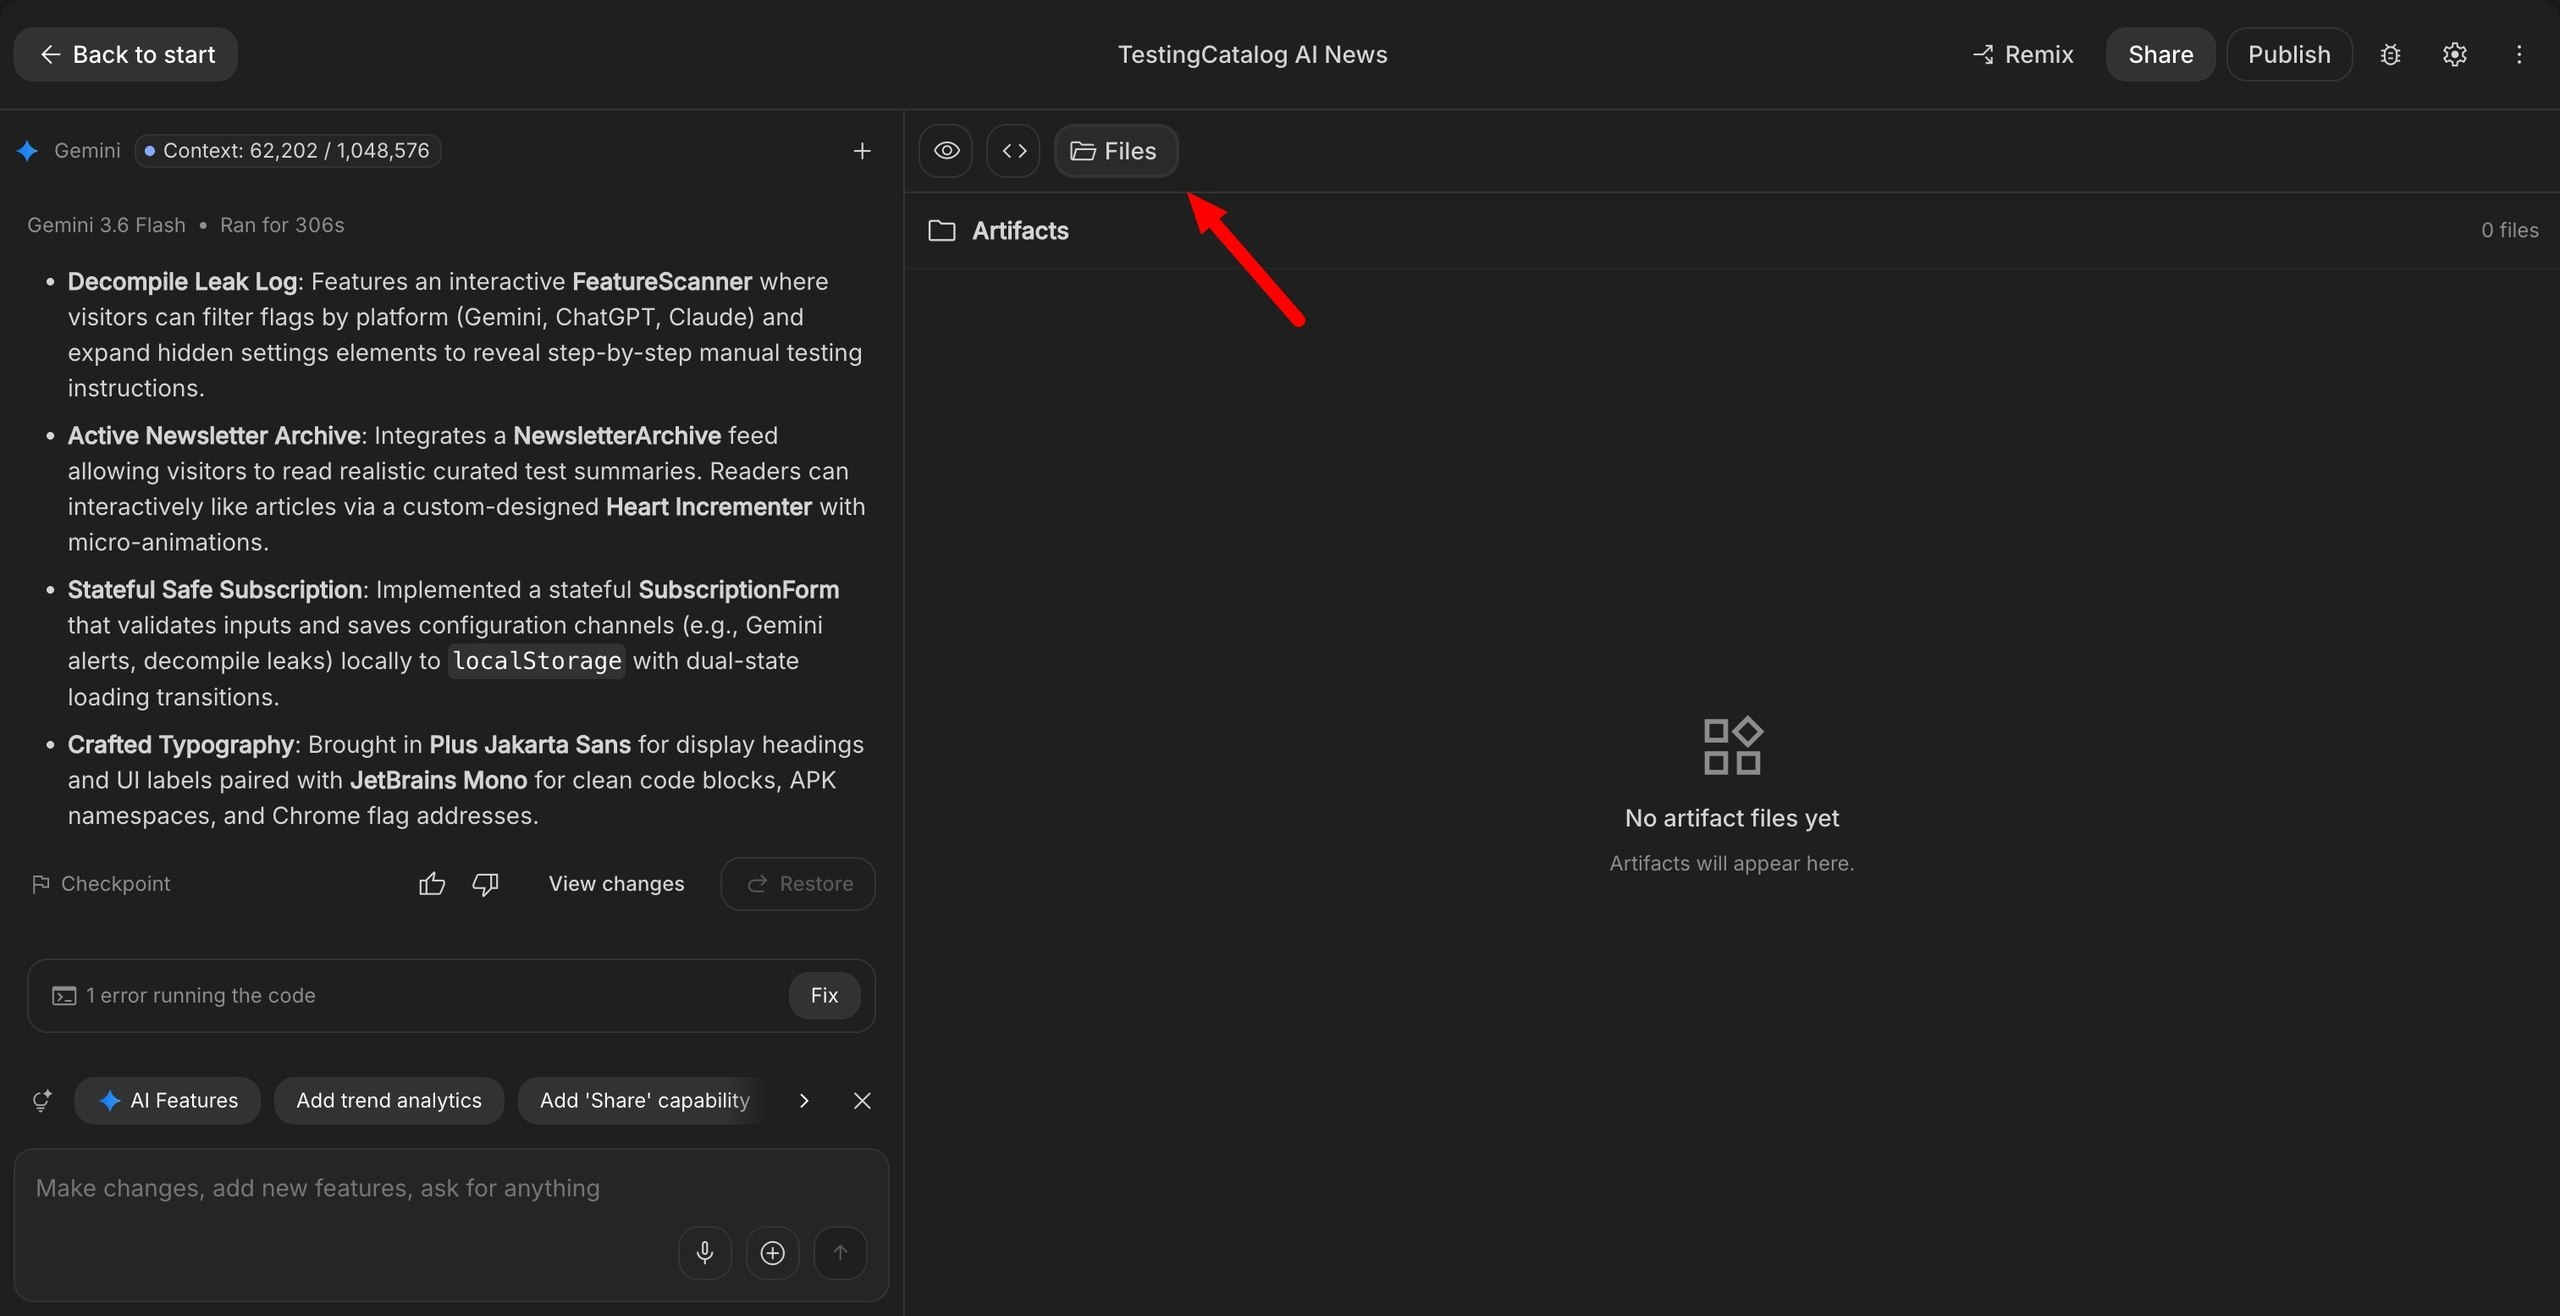The width and height of the screenshot is (2560, 1316).
Task: Click the 'No artifact files yet' message
Action: tap(1731, 818)
